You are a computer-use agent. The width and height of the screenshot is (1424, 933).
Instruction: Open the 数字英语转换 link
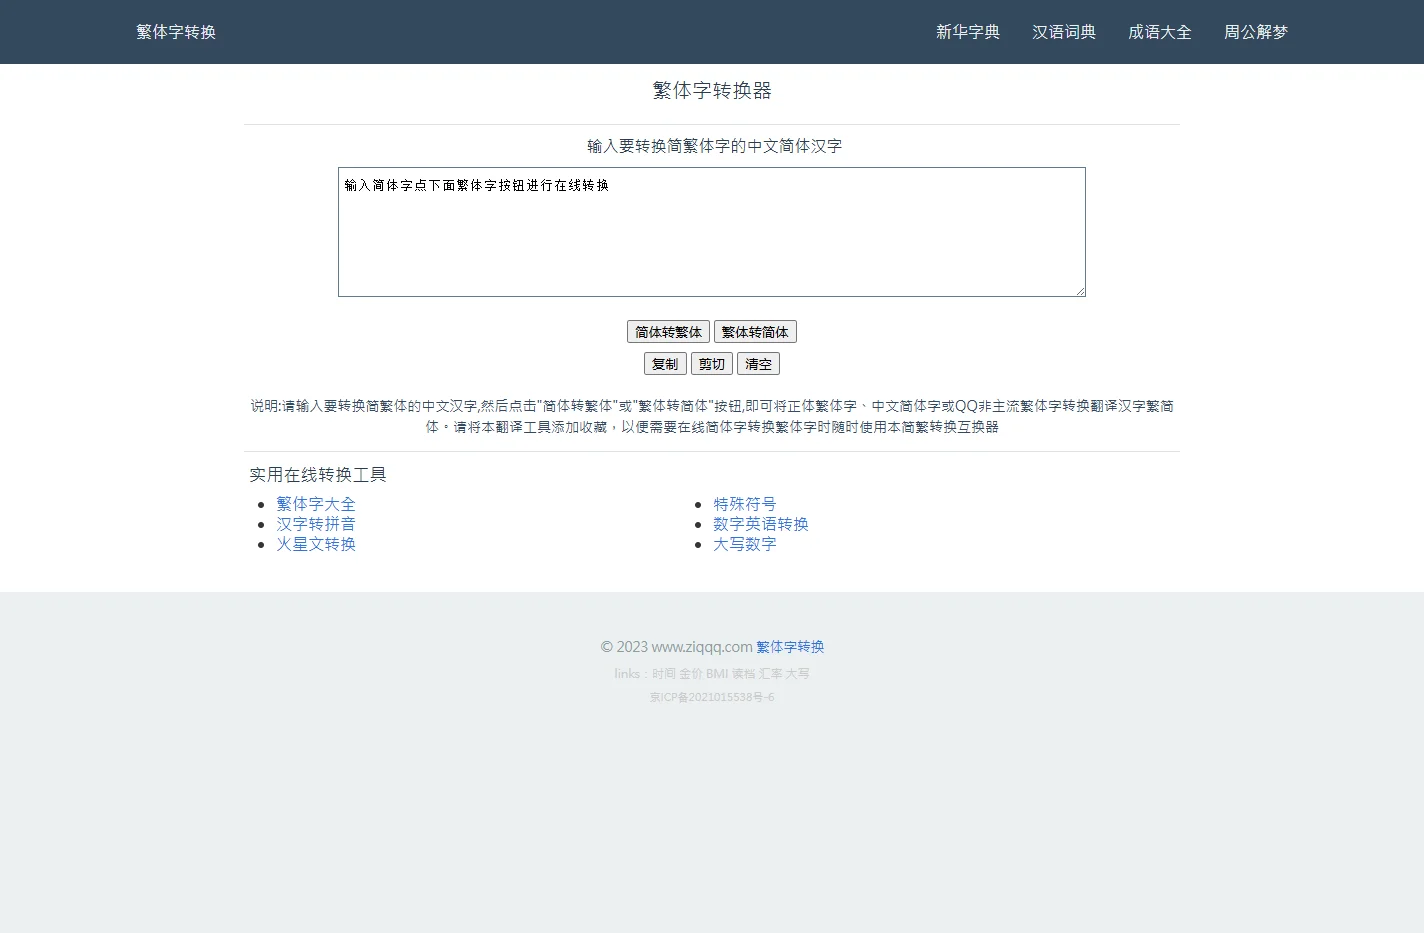tap(761, 524)
